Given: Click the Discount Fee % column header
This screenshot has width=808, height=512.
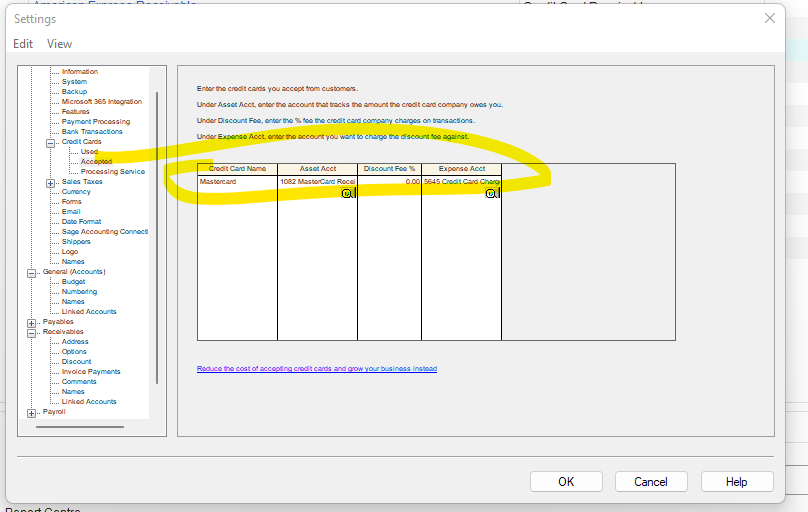Looking at the screenshot, I should (389, 169).
